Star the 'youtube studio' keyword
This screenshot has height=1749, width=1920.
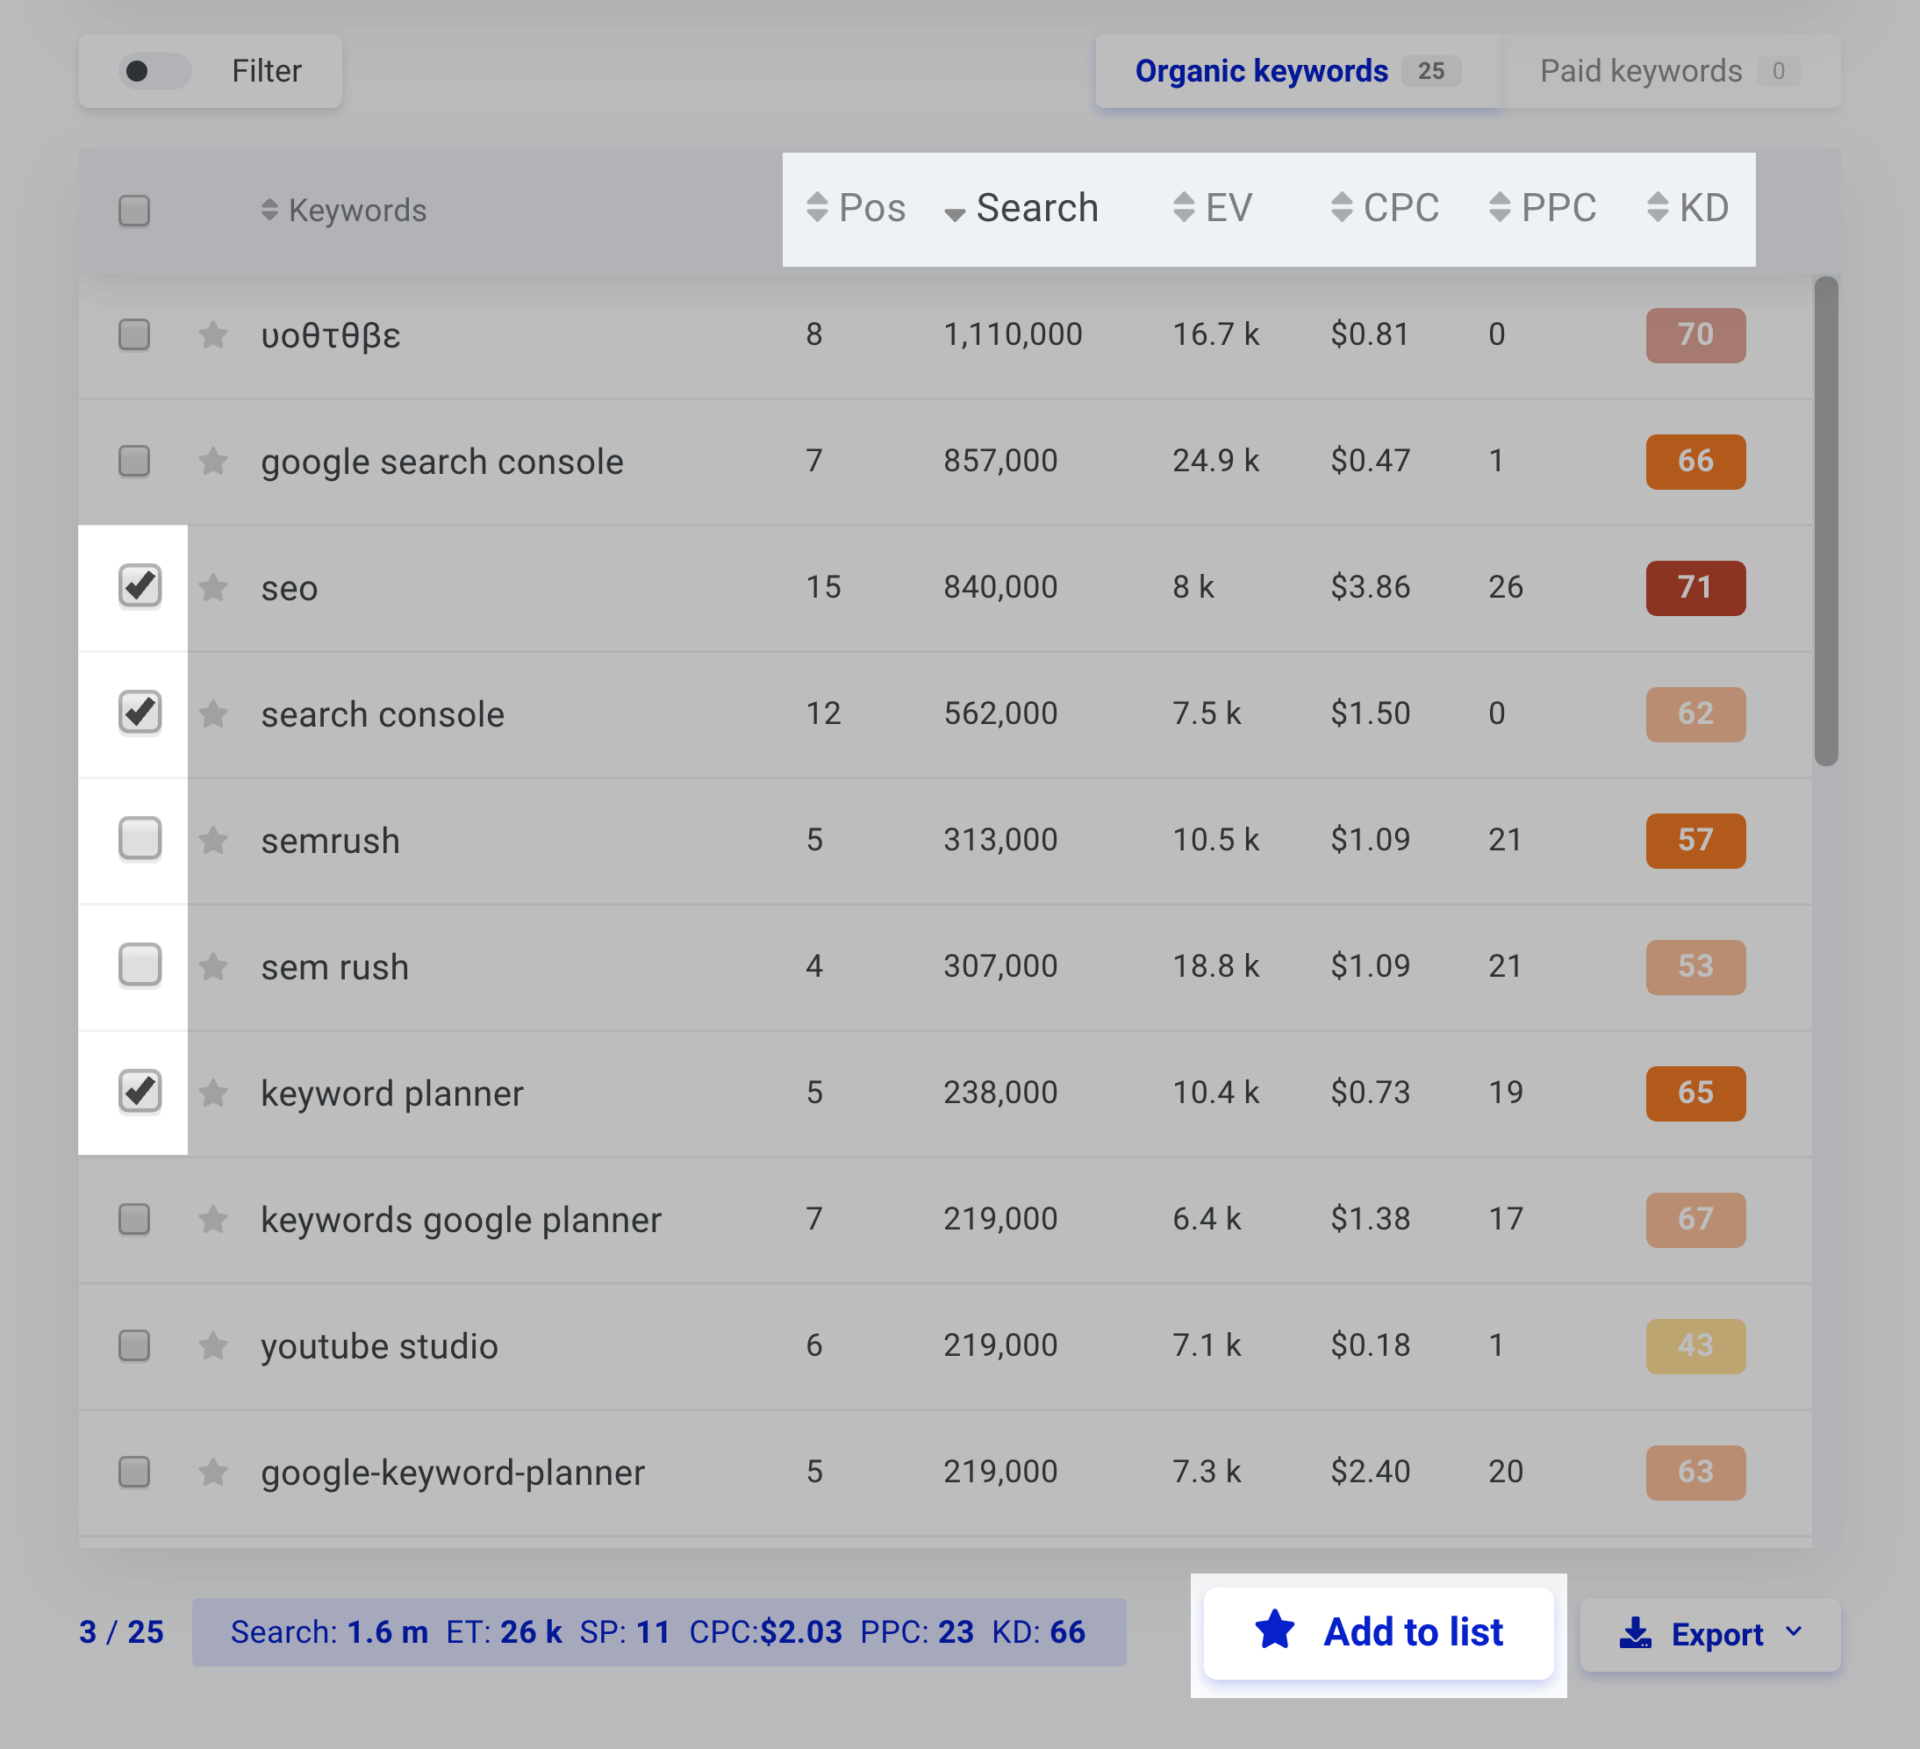click(213, 1346)
